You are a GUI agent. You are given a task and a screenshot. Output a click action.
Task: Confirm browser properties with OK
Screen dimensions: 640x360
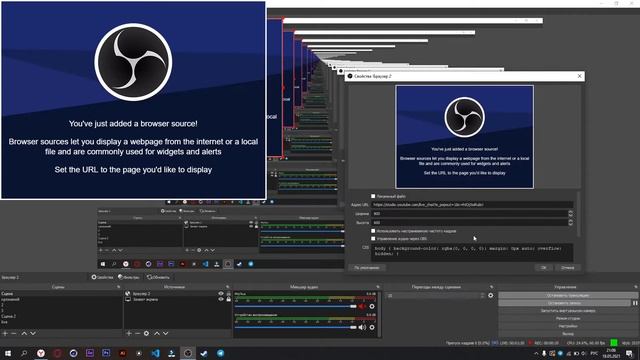(x=544, y=268)
